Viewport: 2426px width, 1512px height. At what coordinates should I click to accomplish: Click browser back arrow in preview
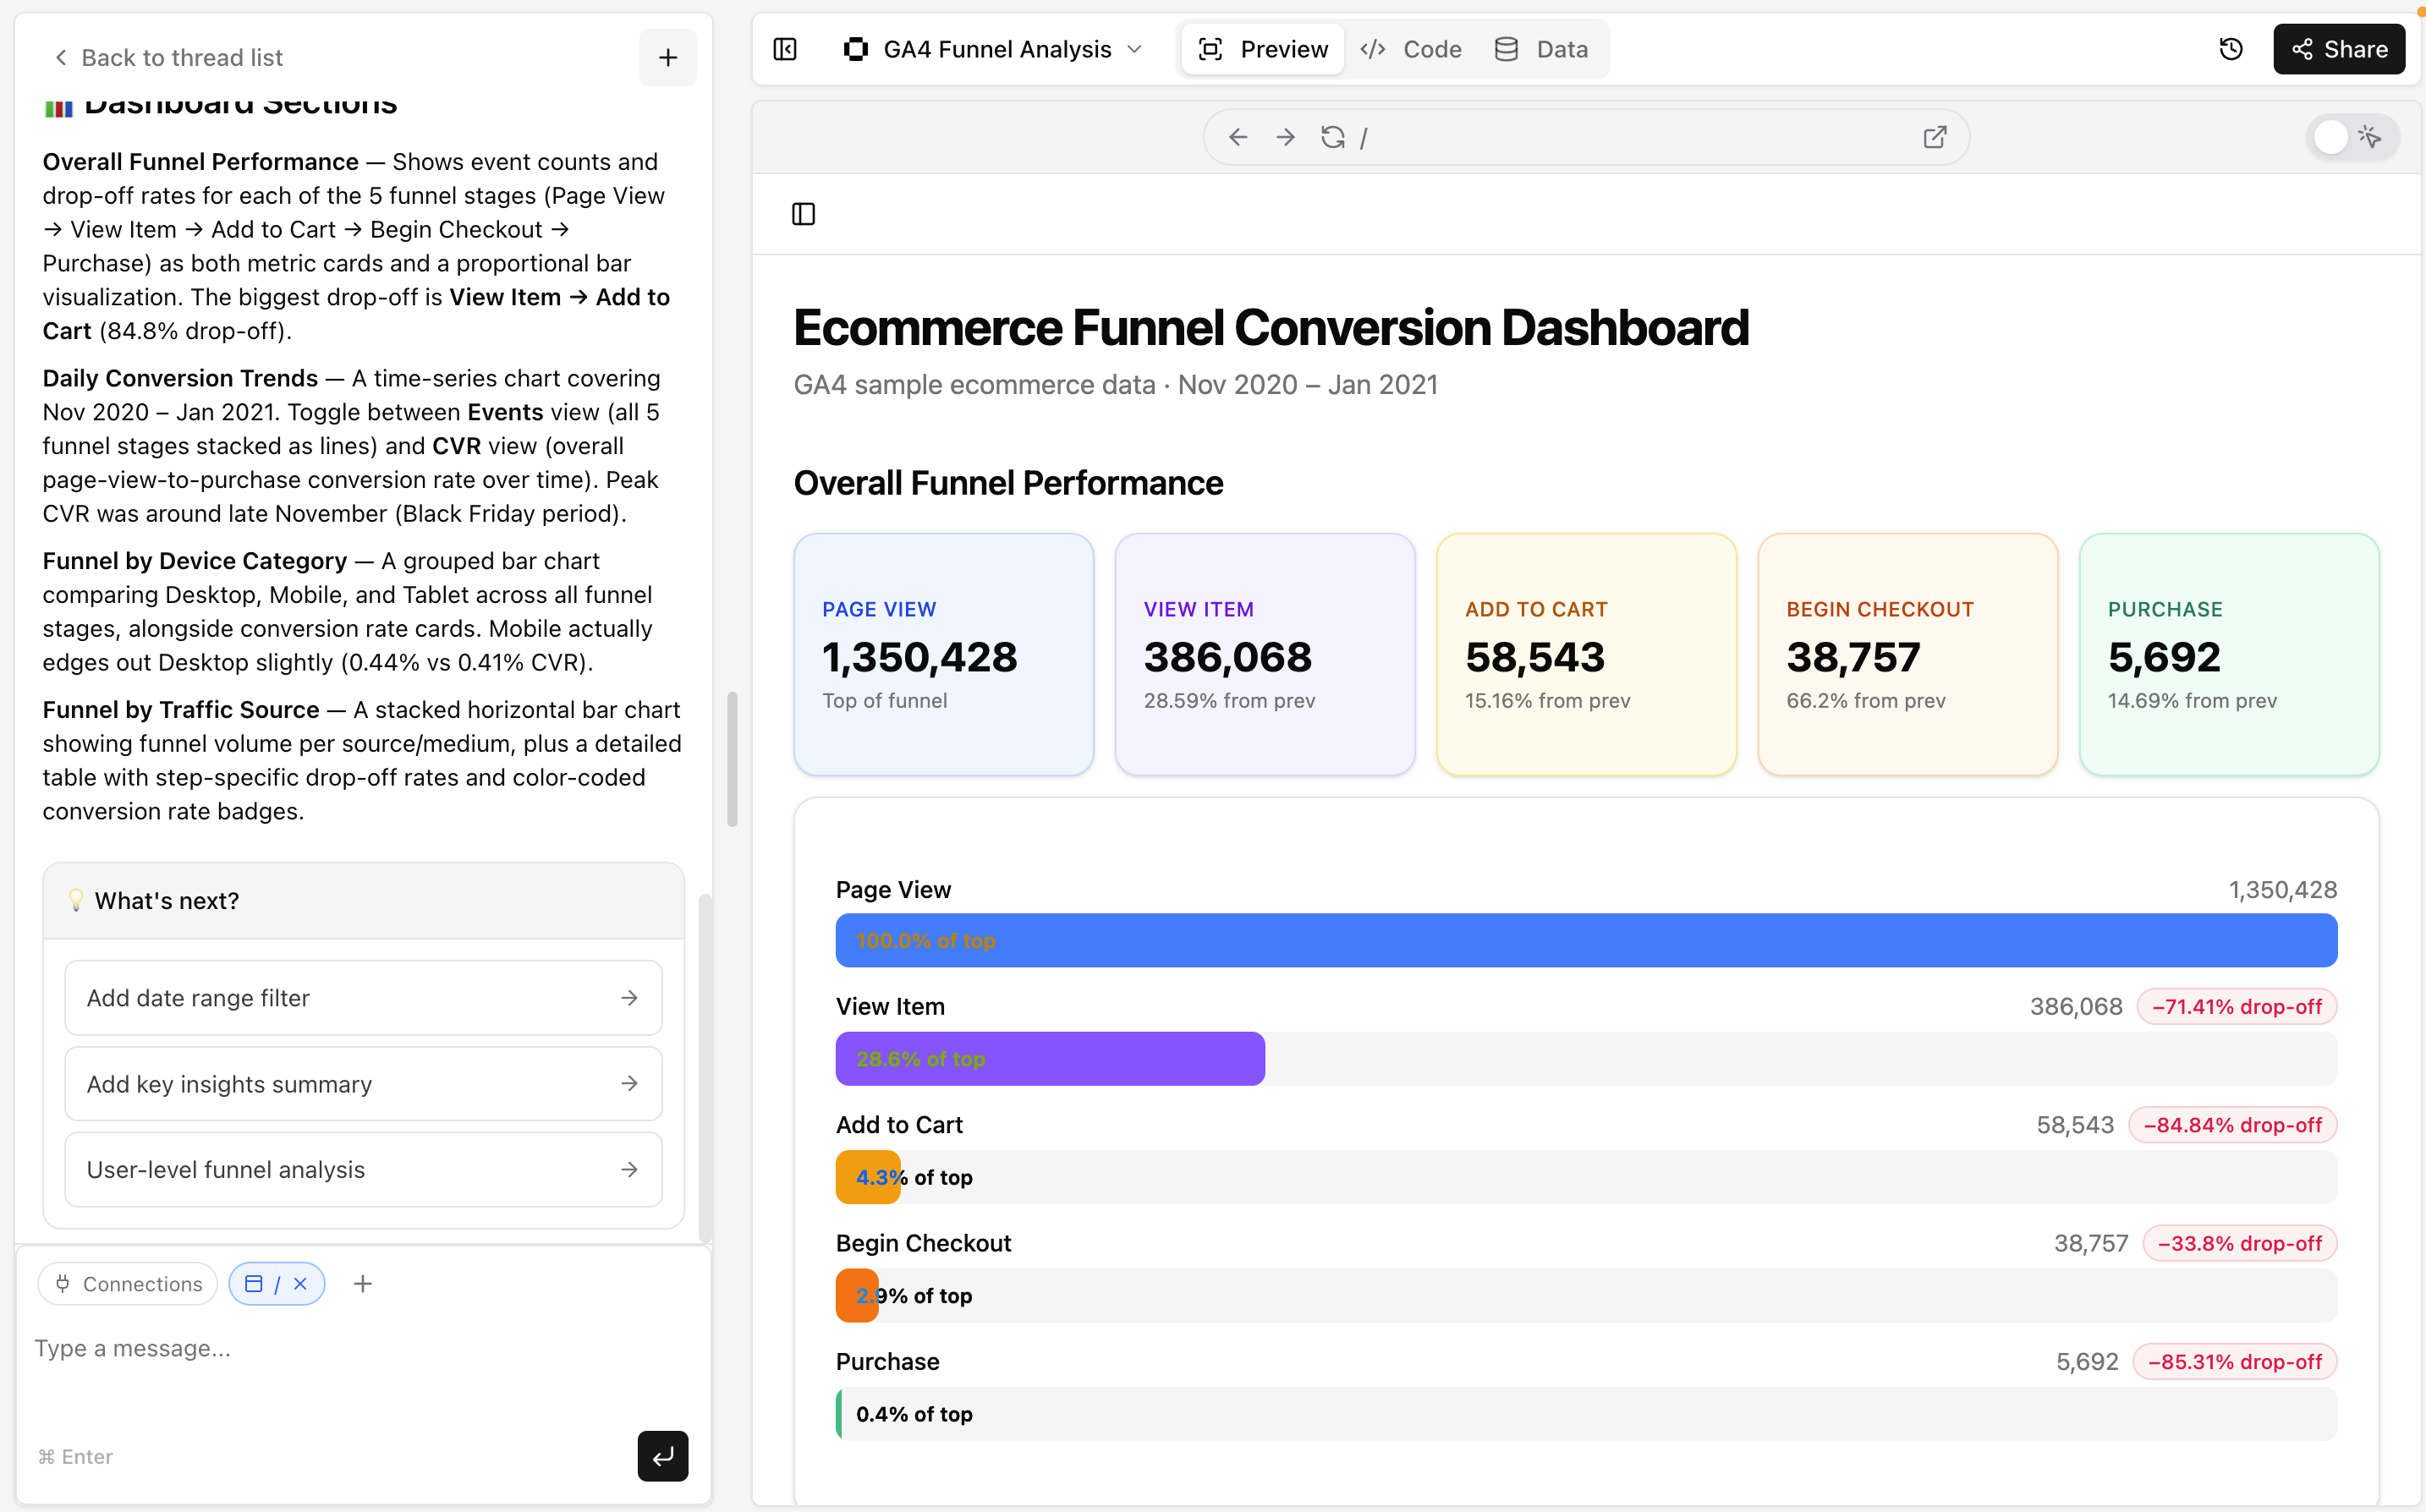pyautogui.click(x=1237, y=137)
